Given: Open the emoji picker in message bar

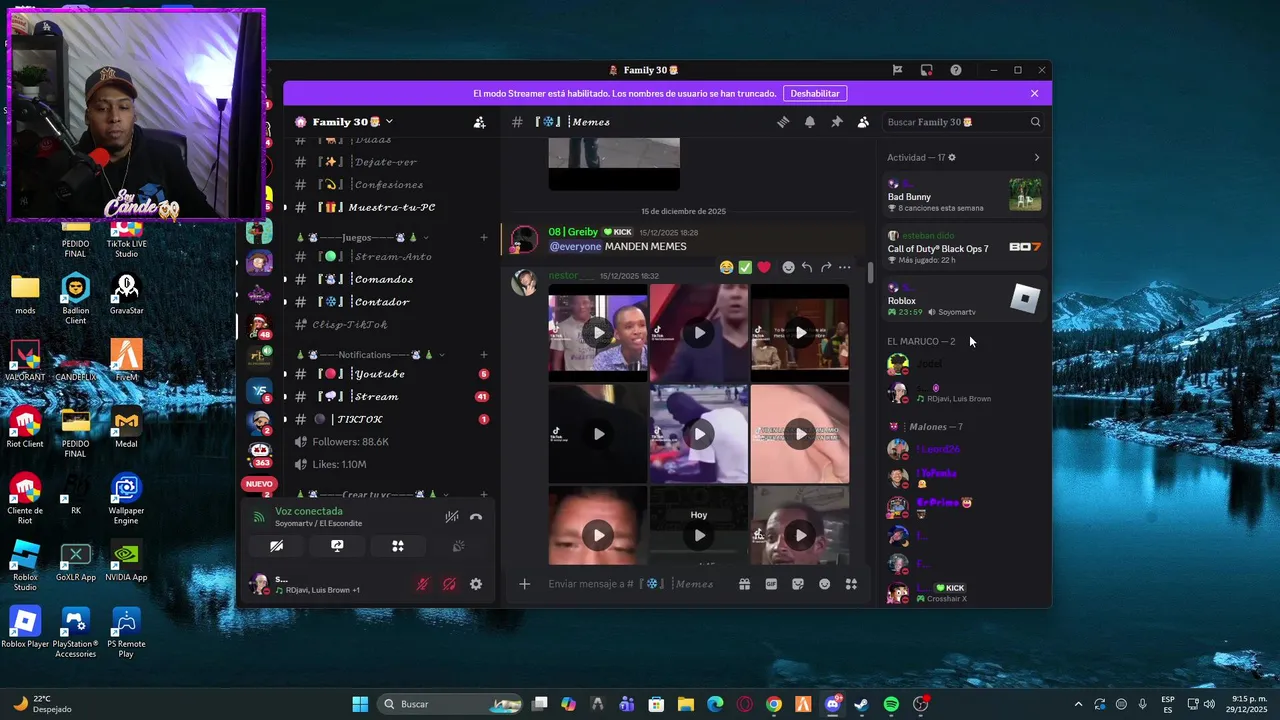Looking at the screenshot, I should point(825,584).
